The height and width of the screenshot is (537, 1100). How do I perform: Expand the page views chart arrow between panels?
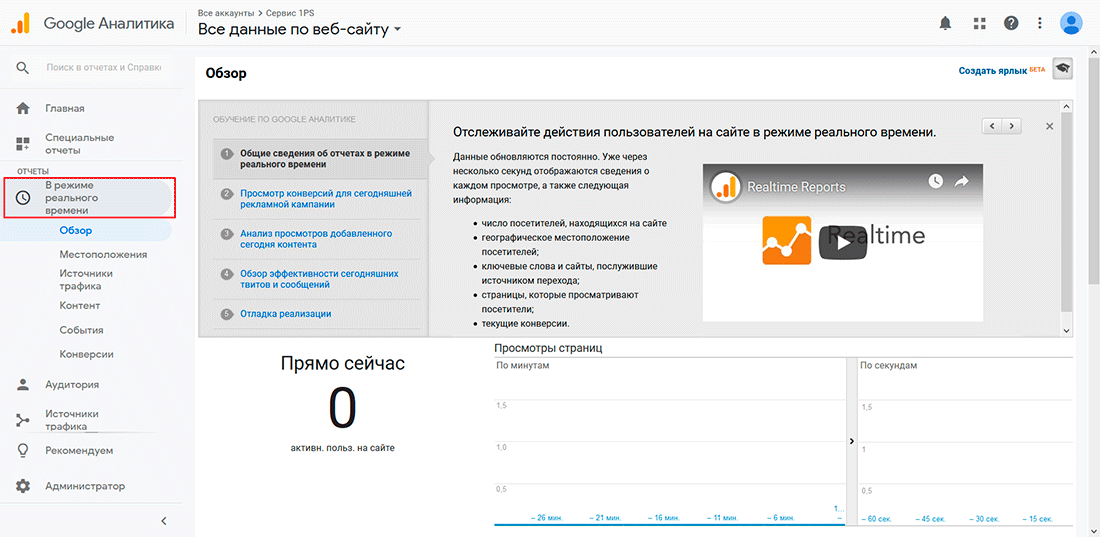(851, 442)
